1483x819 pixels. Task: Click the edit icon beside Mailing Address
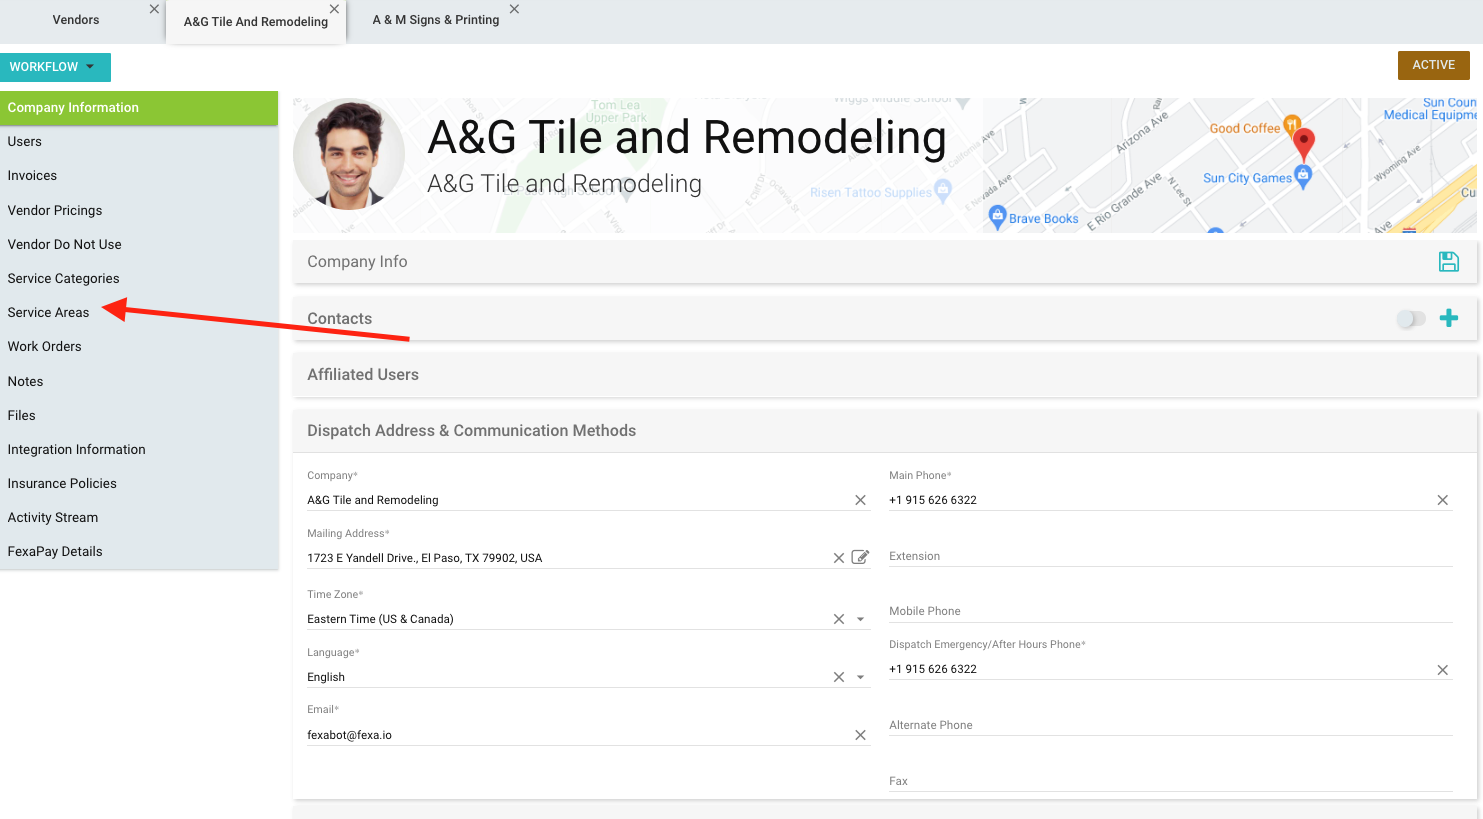coord(860,558)
